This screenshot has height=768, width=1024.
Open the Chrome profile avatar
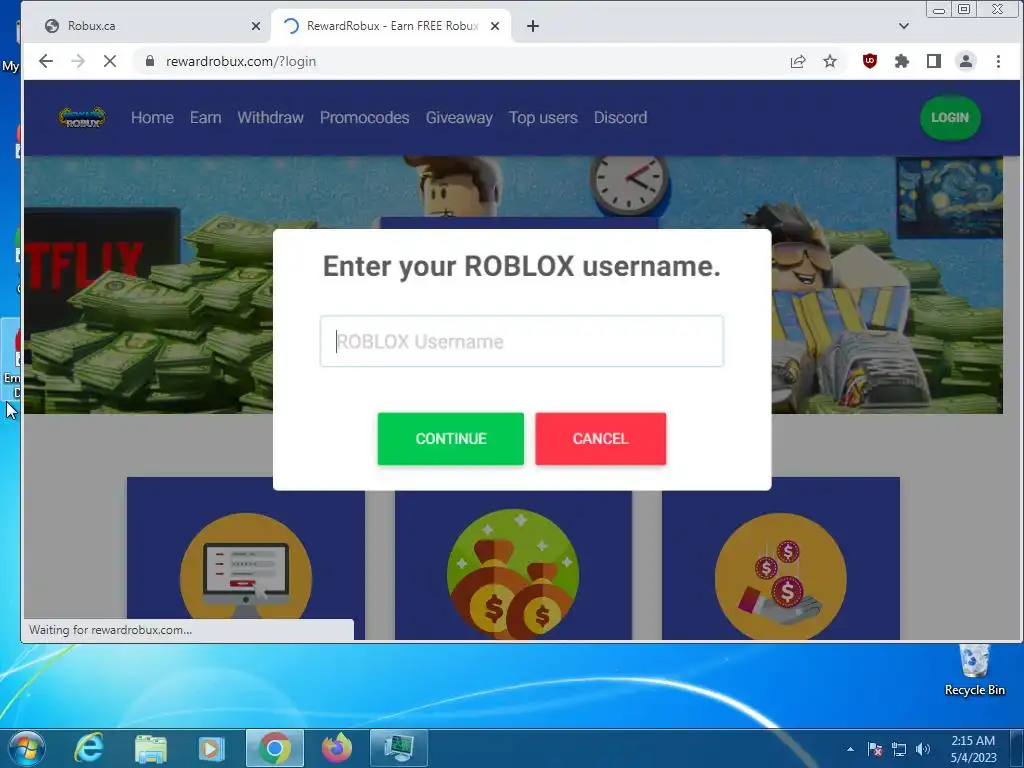(965, 61)
